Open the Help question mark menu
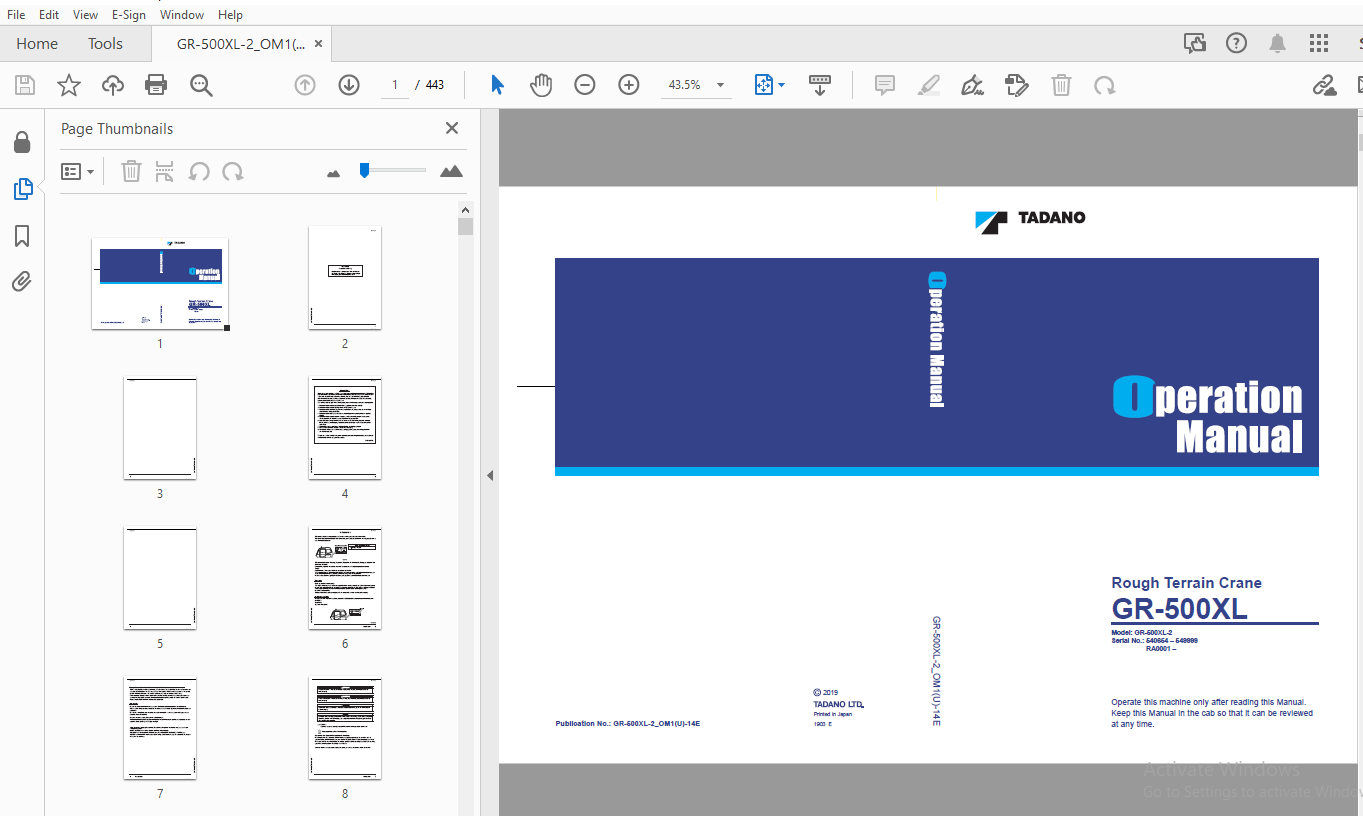Screen dimensions: 1363x816 click(x=1237, y=43)
